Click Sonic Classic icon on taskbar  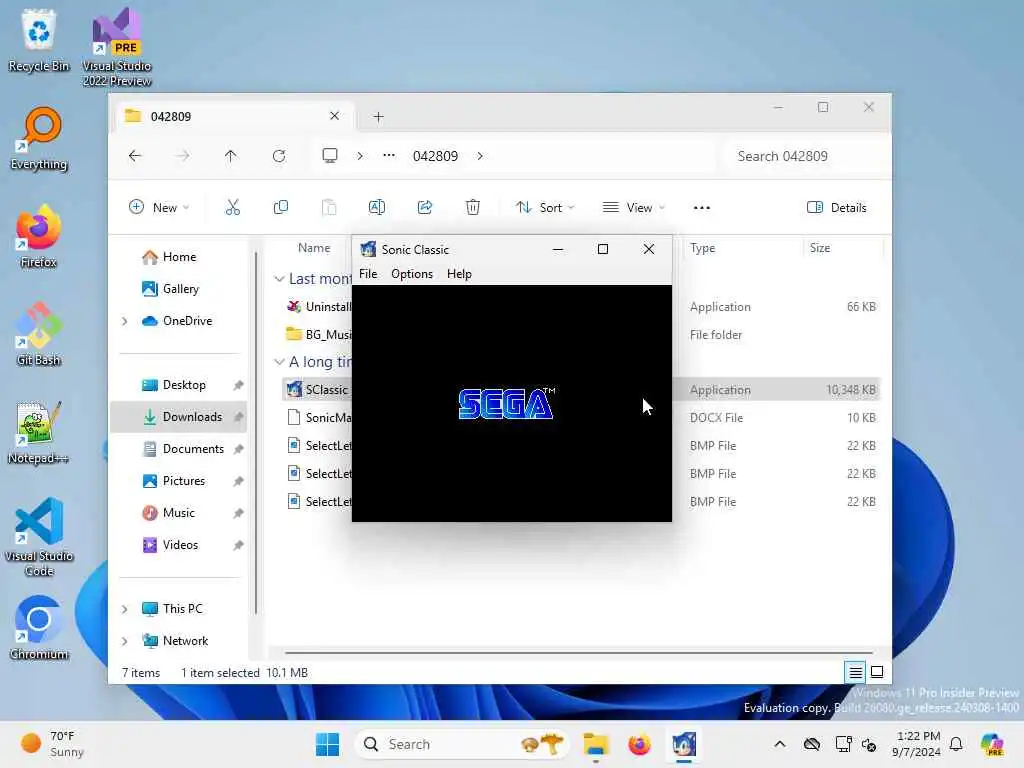point(684,744)
